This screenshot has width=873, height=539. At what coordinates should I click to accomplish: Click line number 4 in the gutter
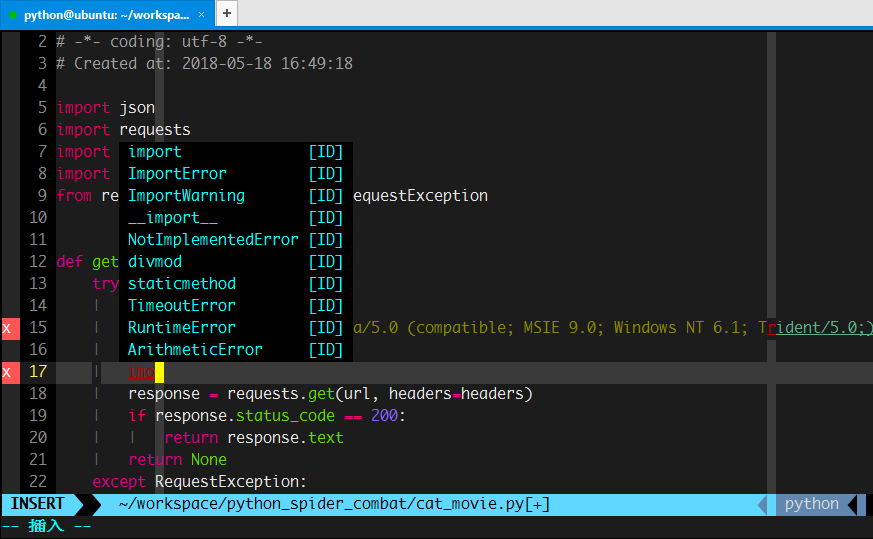[x=42, y=86]
